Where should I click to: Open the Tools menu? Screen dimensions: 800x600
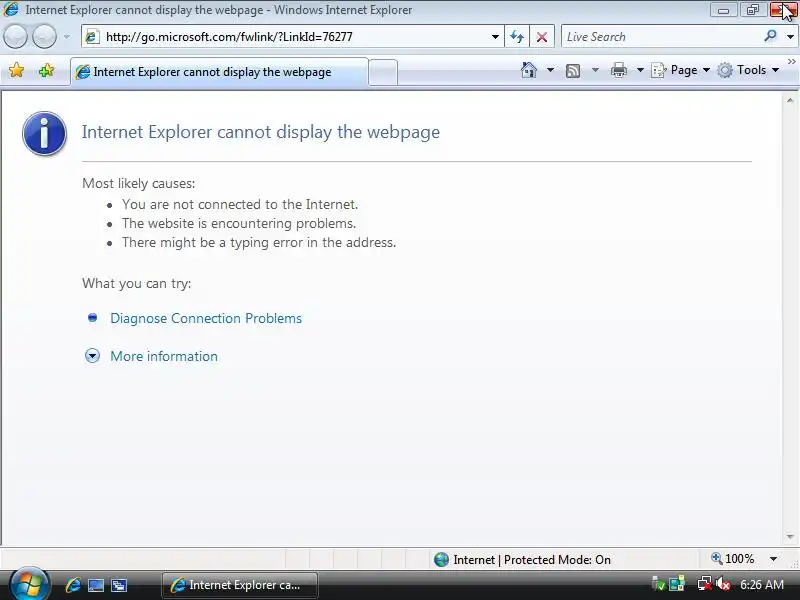(748, 70)
